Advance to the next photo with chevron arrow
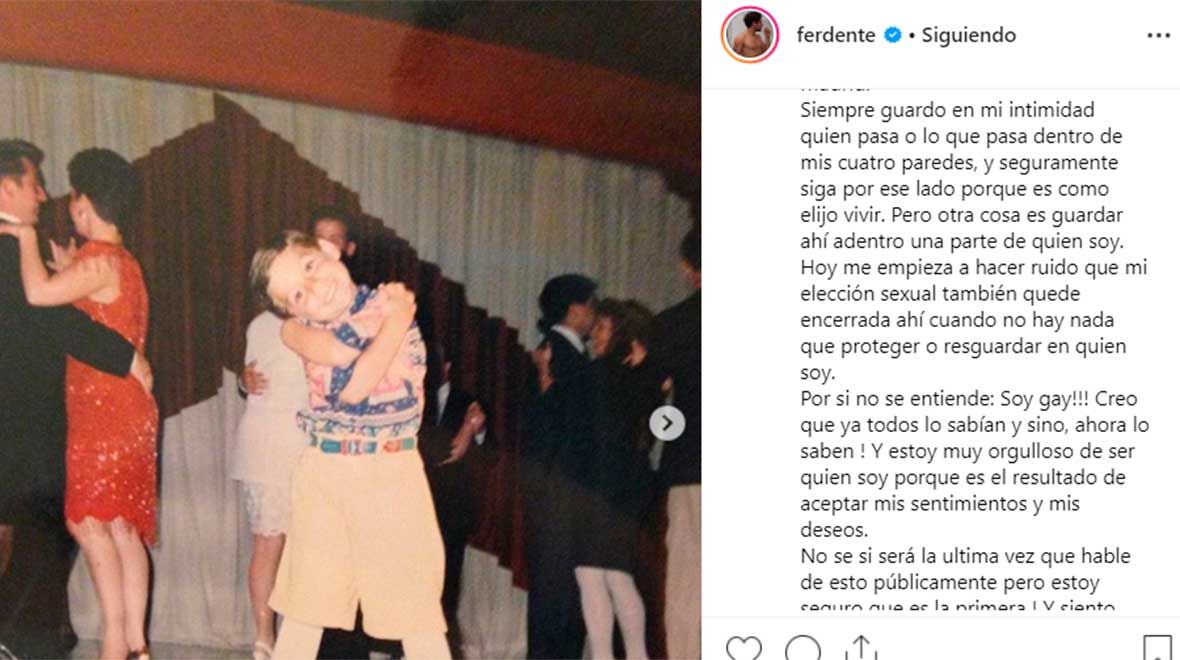The height and width of the screenshot is (660, 1180). (667, 424)
